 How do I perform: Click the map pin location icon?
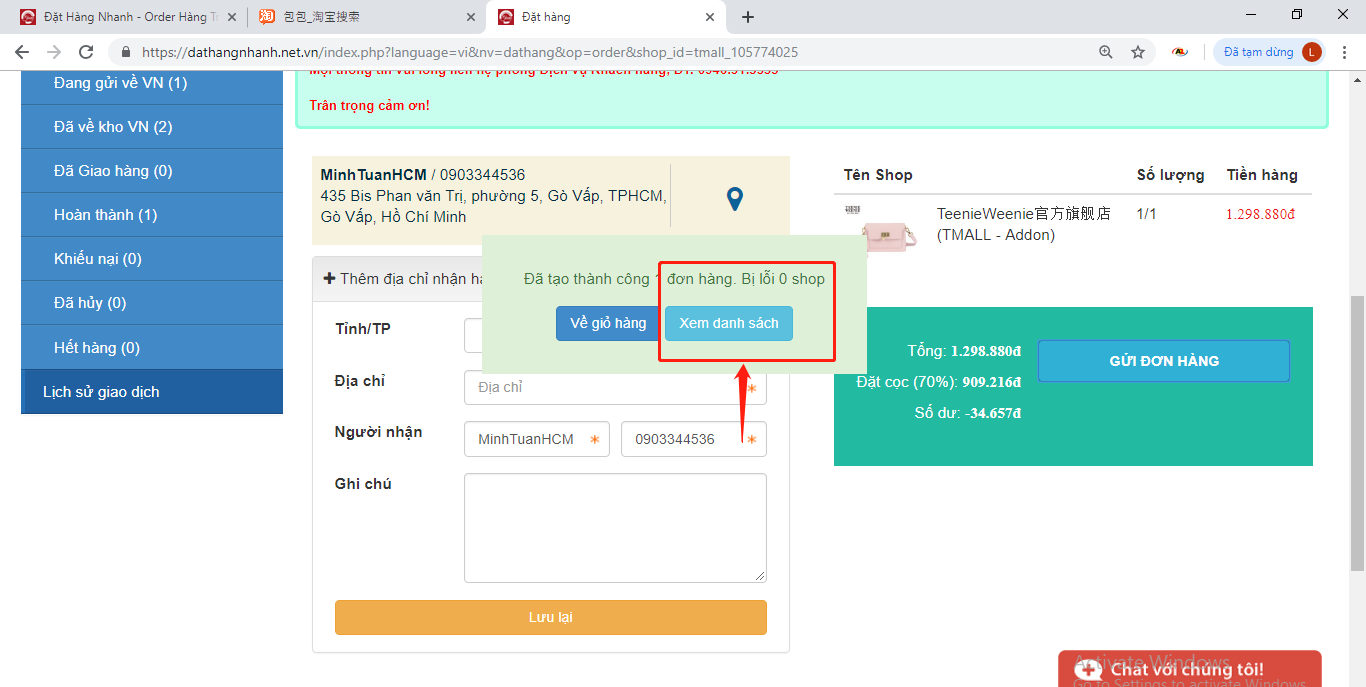734,199
